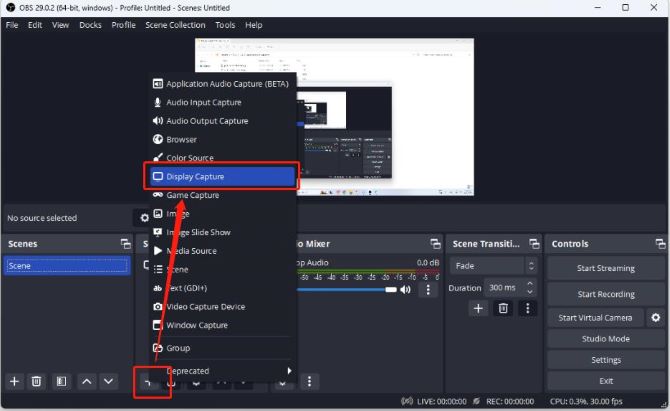Open Virtual Camera settings gear icon
This screenshot has width=670, height=411.
coord(655,317)
